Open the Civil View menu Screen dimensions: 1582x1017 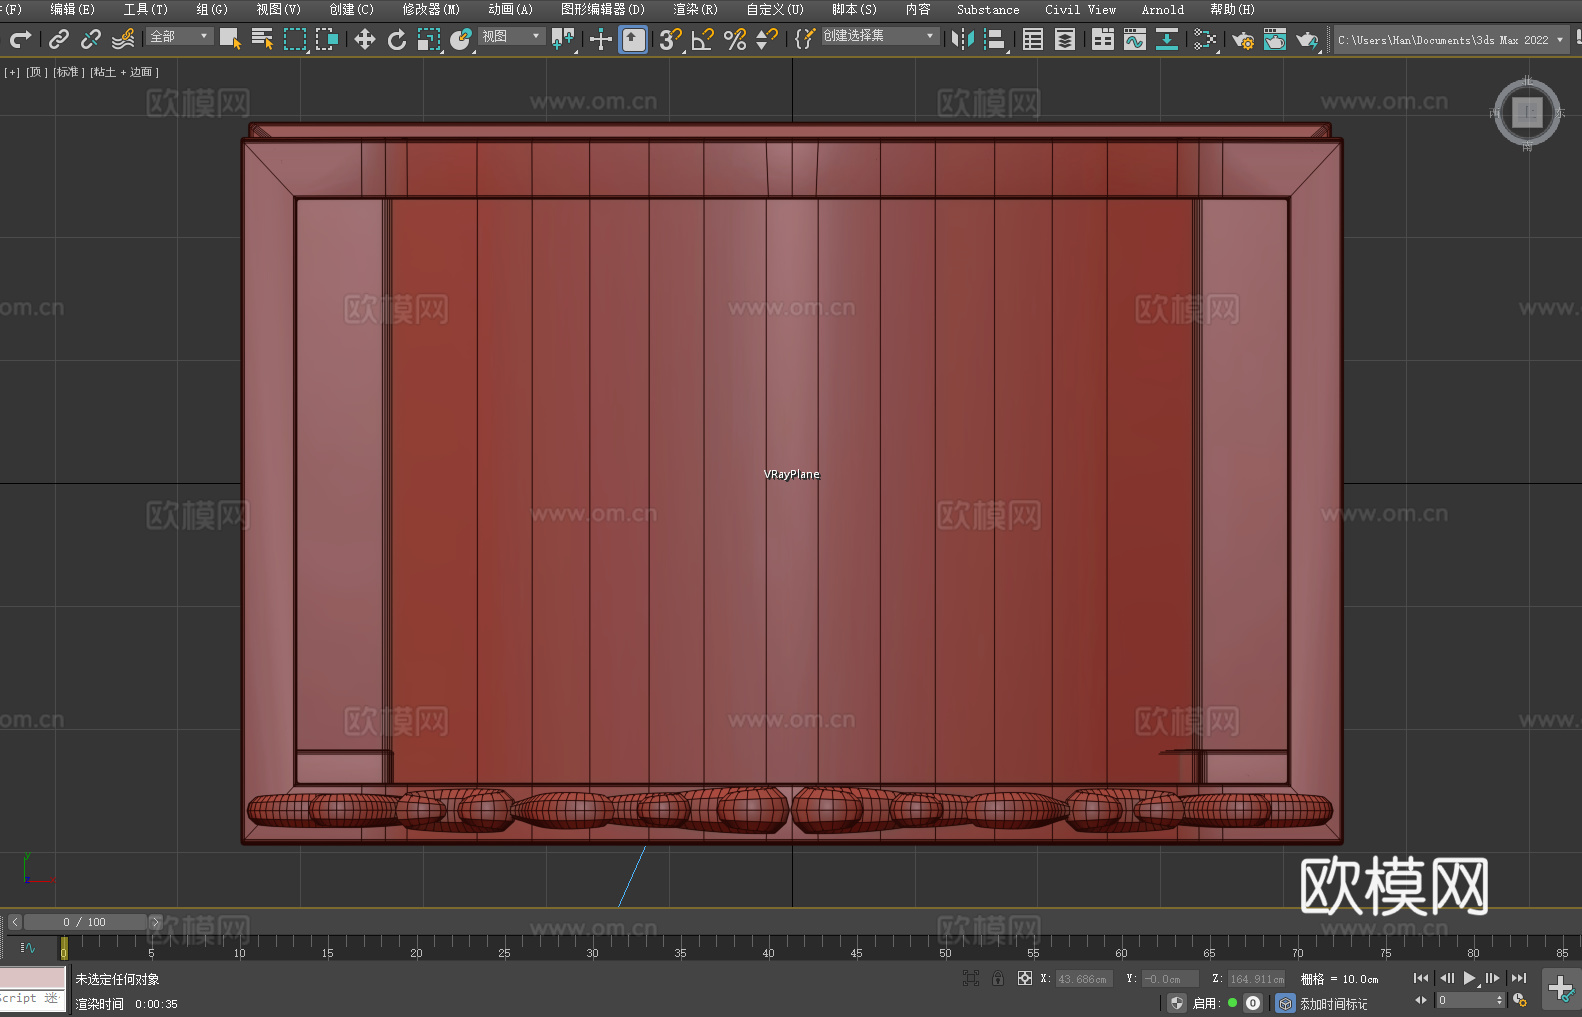click(1080, 9)
